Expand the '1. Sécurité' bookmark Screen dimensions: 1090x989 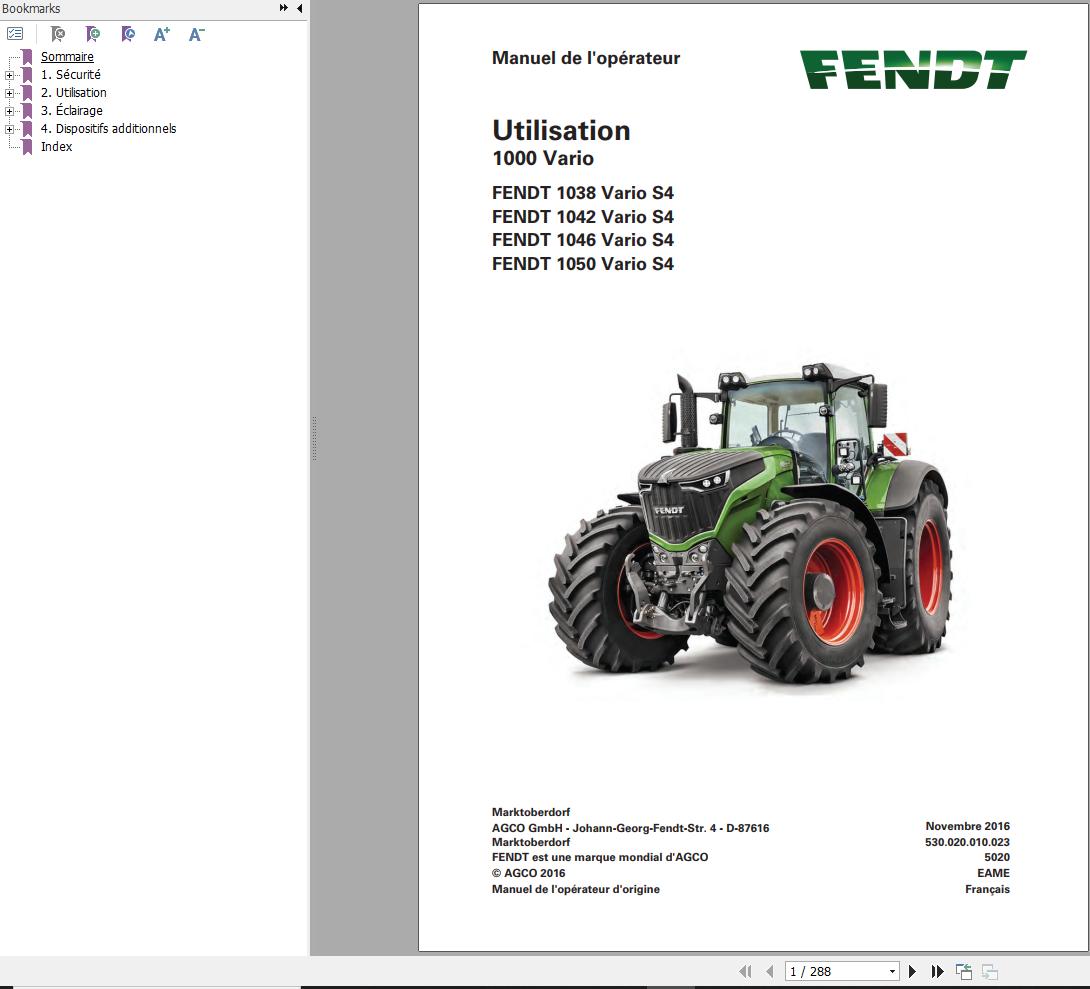[x=9, y=75]
